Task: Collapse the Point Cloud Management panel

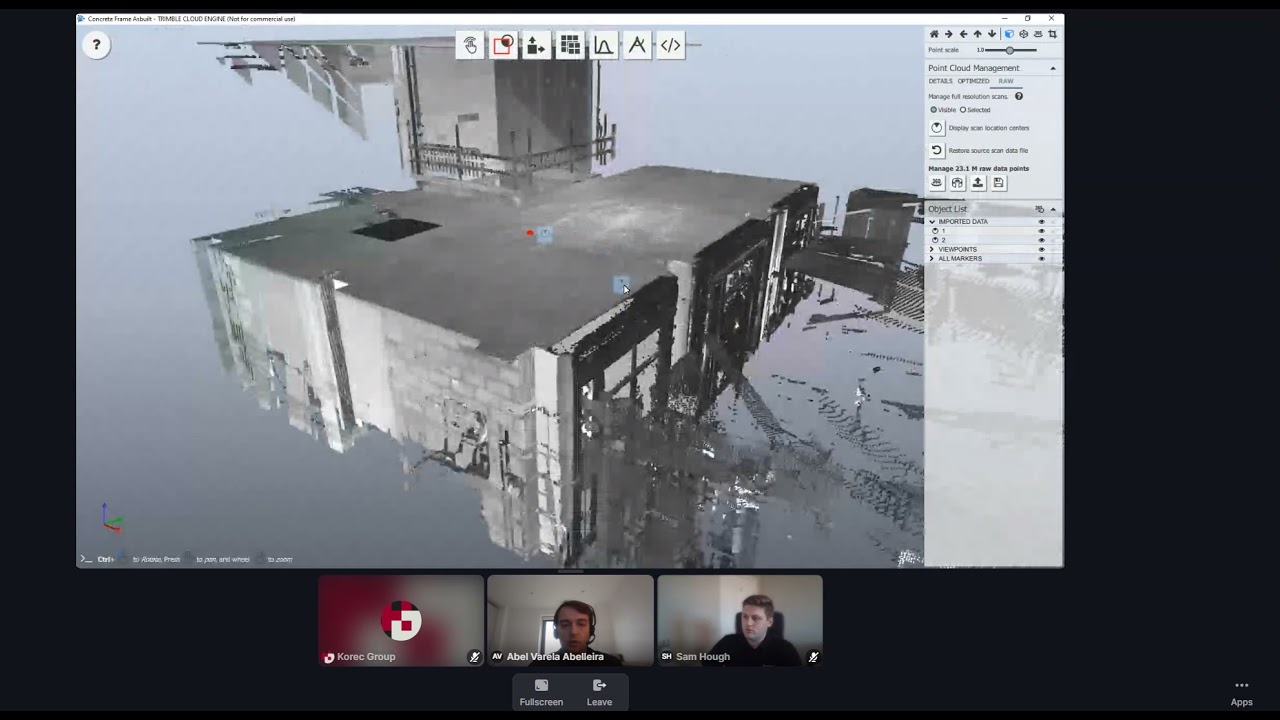Action: 1053,68
